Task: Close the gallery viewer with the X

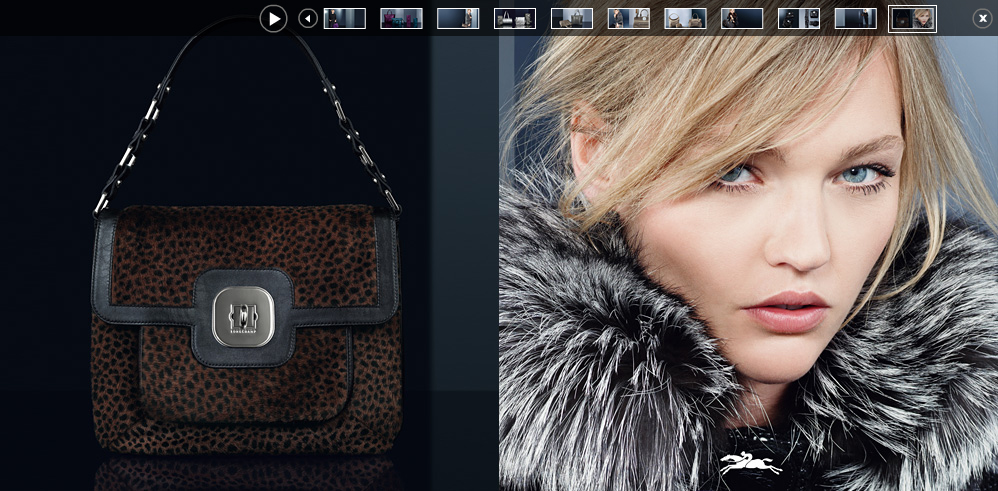Action: point(982,18)
